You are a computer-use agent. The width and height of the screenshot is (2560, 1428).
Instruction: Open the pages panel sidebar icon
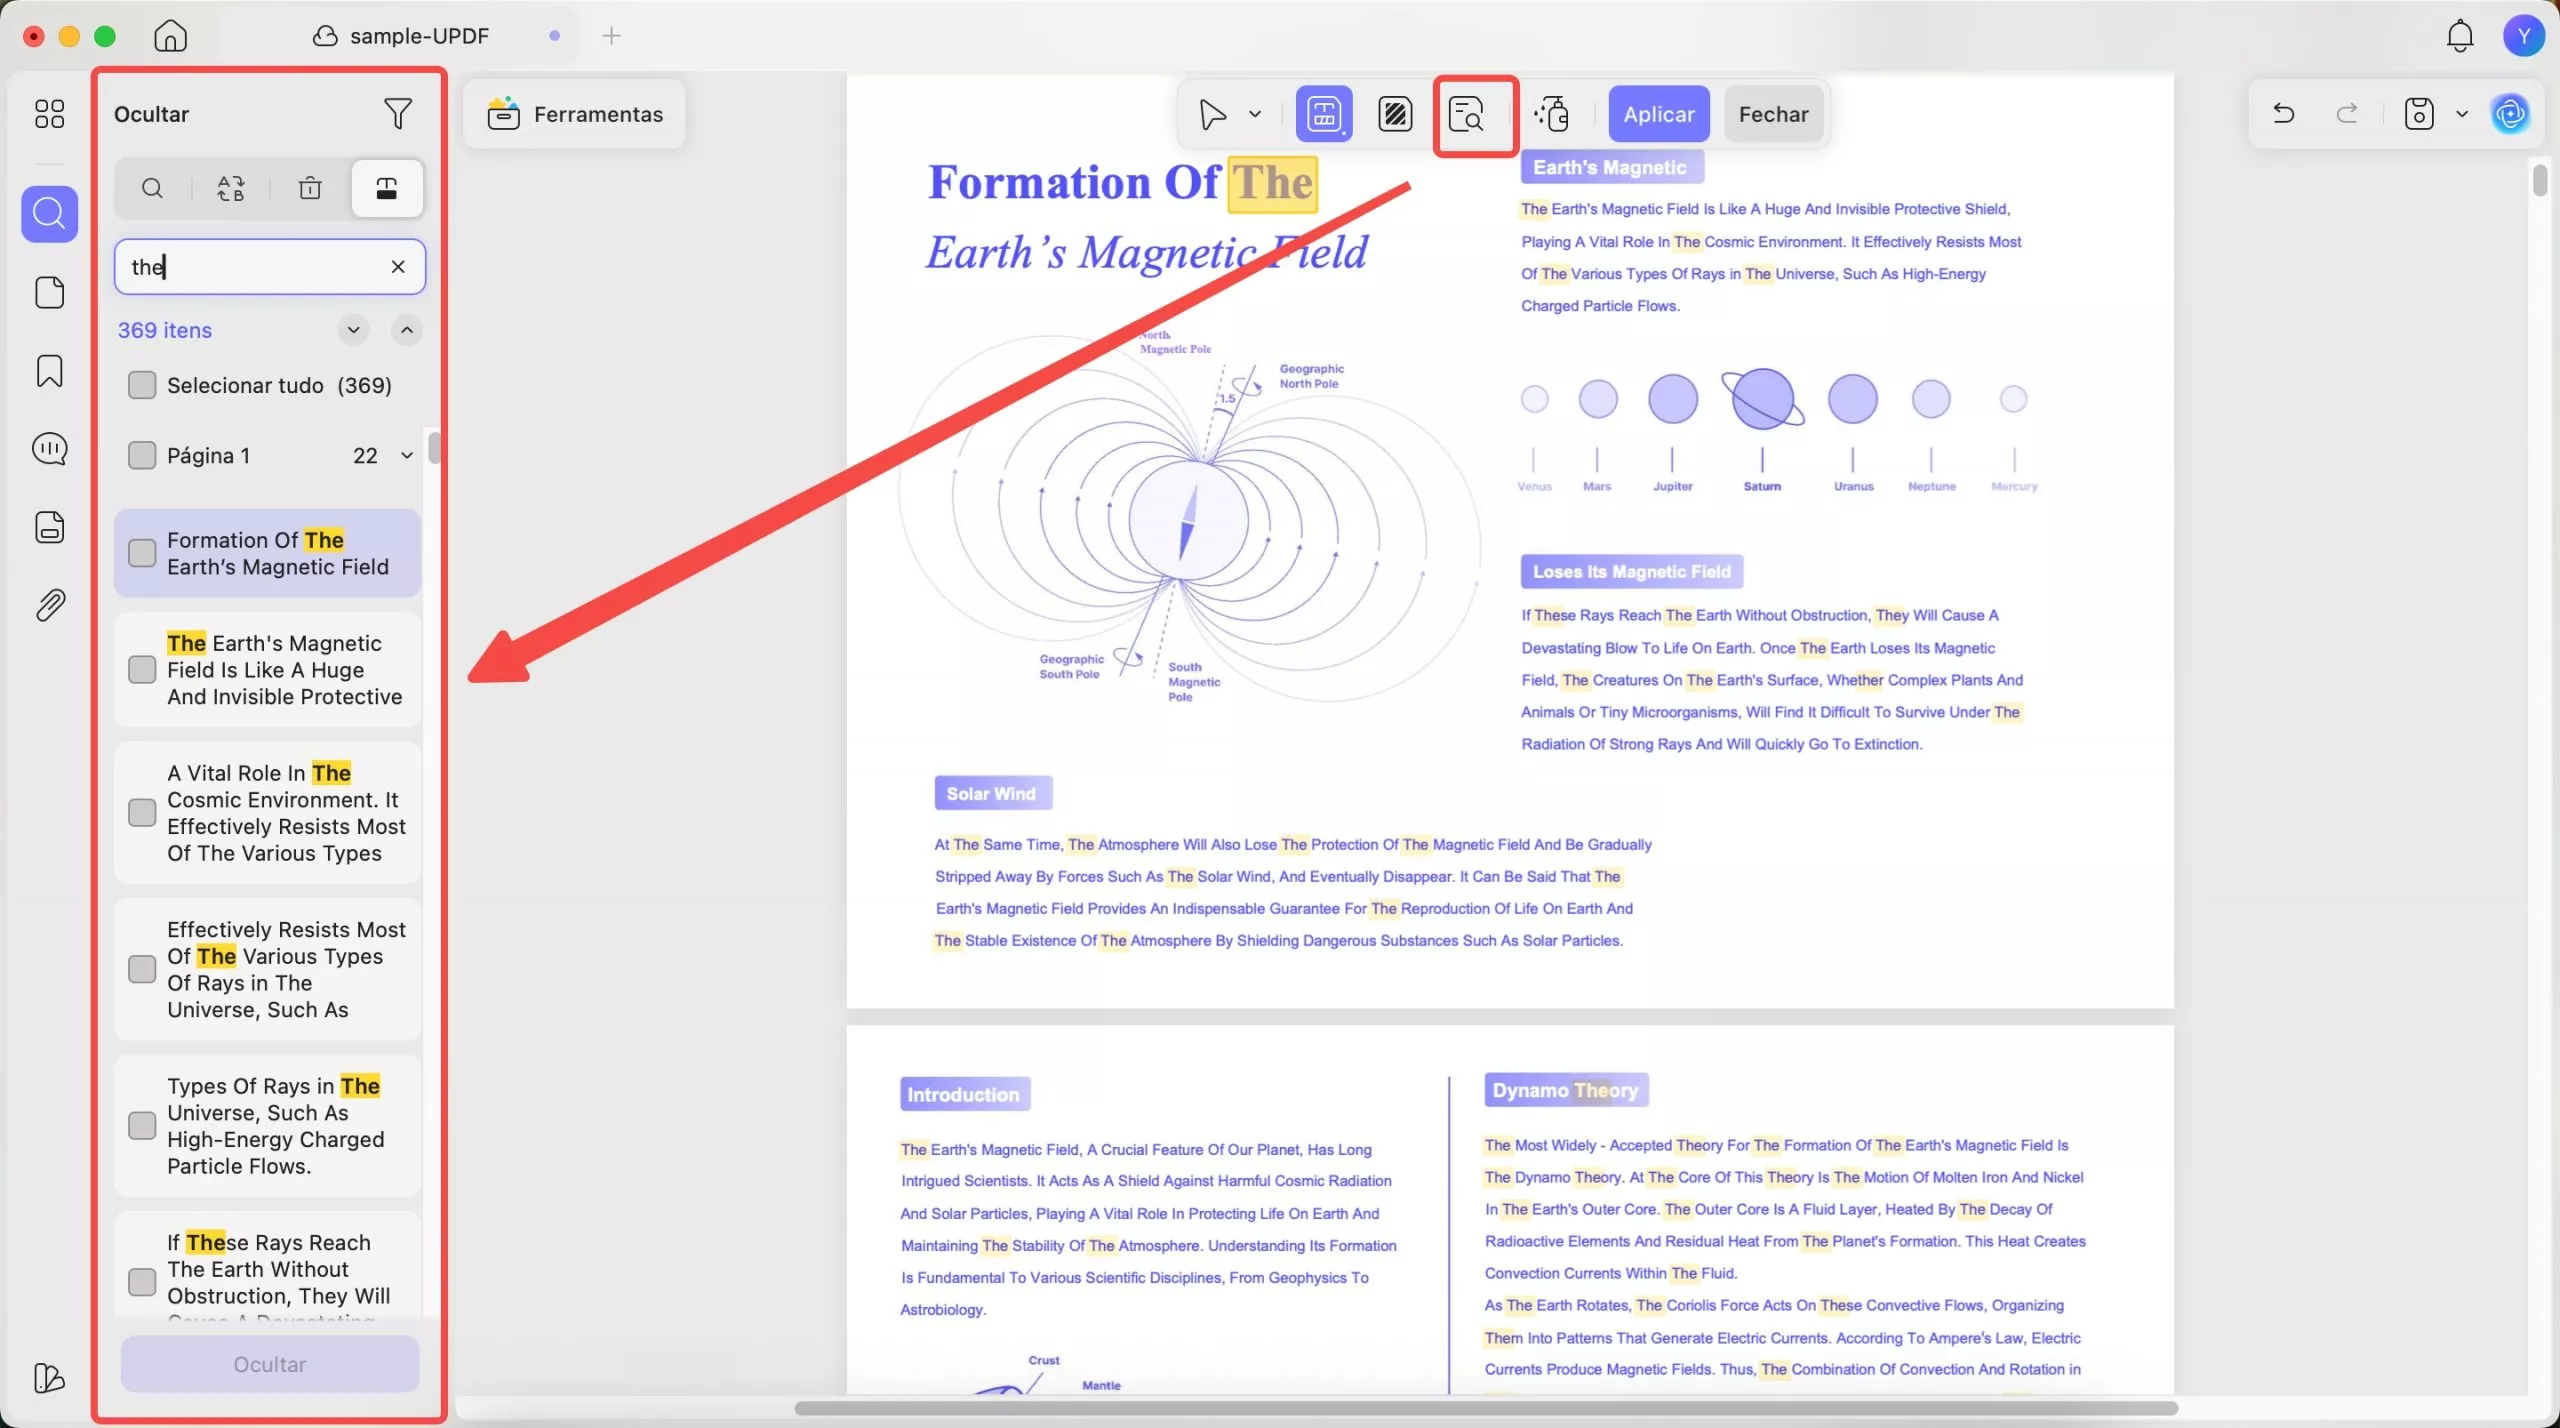click(x=49, y=293)
